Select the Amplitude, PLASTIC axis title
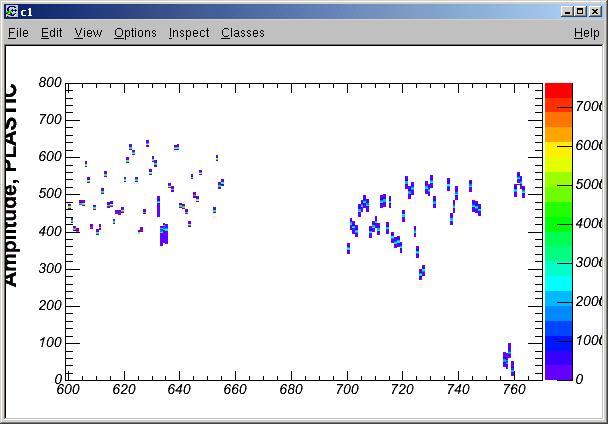Viewport: 608px width, 424px height. point(11,185)
